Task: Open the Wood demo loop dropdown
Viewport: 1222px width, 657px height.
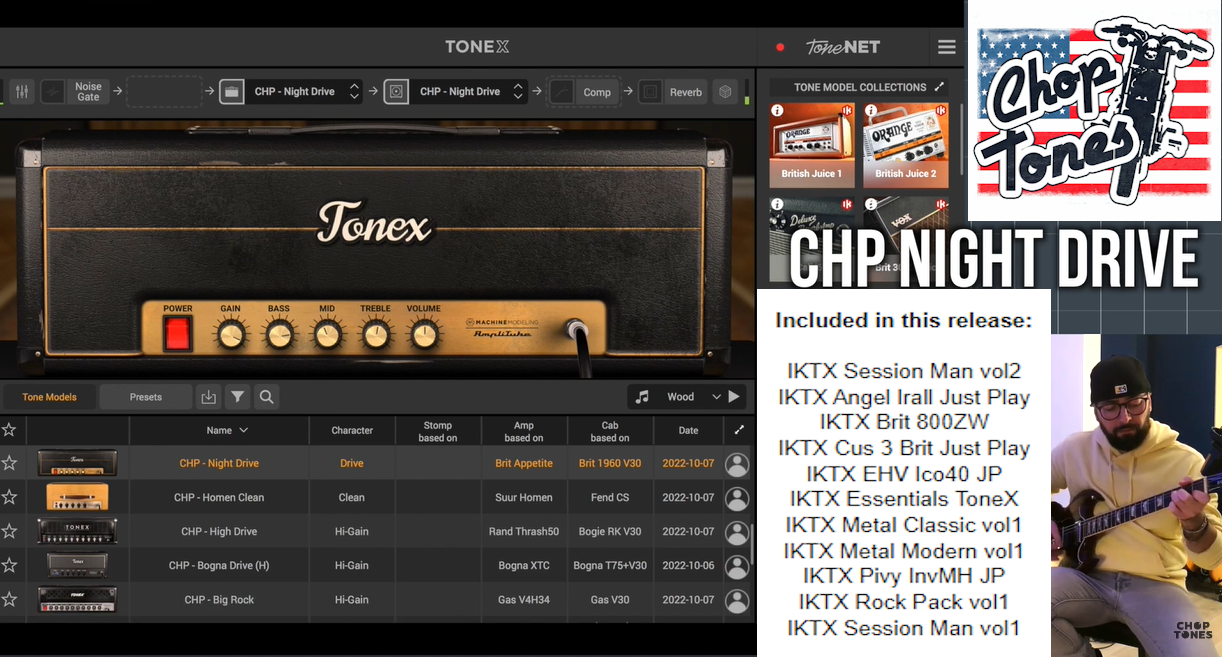Action: 716,397
